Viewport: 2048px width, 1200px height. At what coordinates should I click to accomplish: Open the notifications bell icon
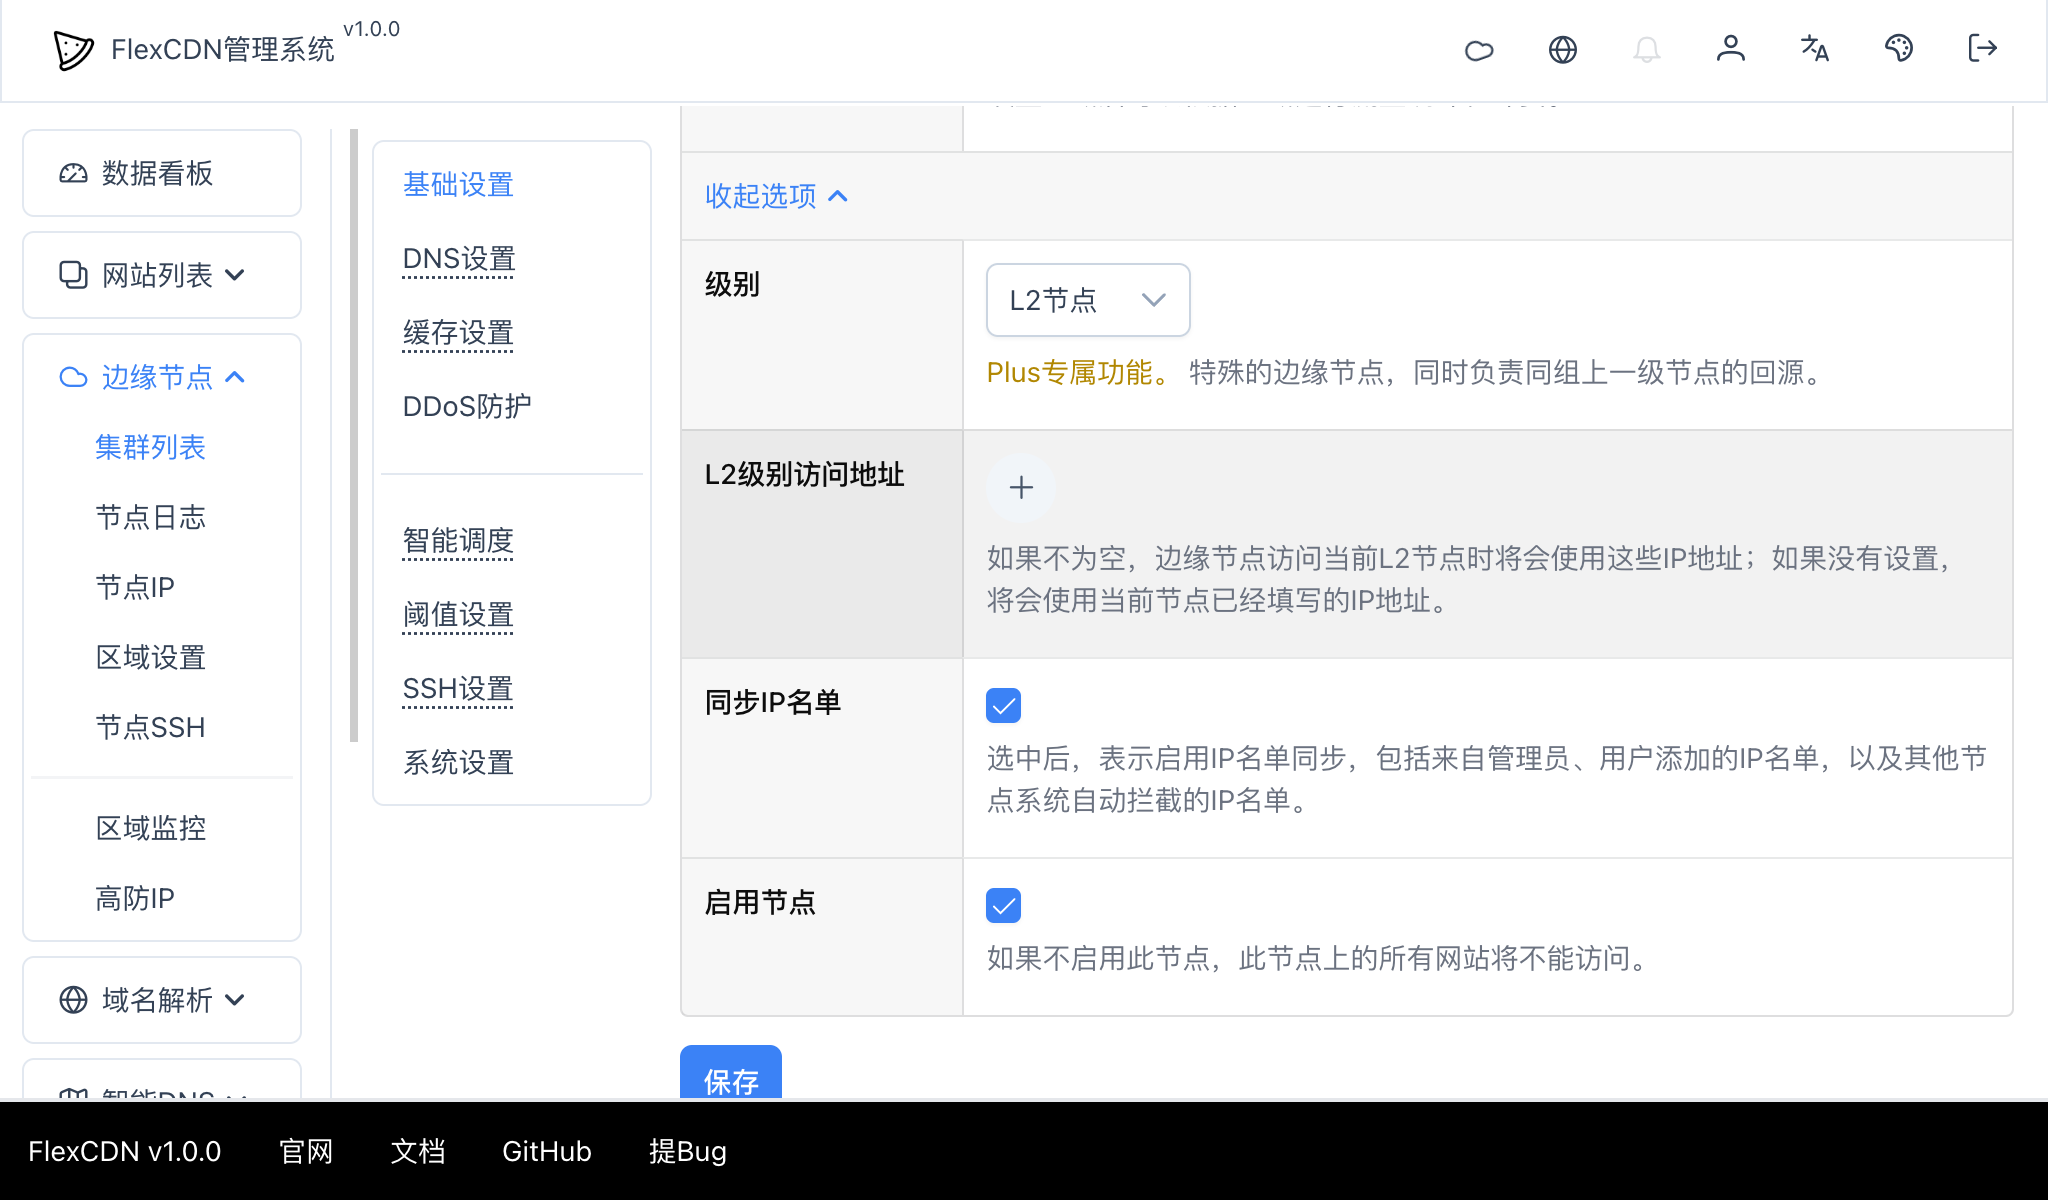[x=1647, y=49]
